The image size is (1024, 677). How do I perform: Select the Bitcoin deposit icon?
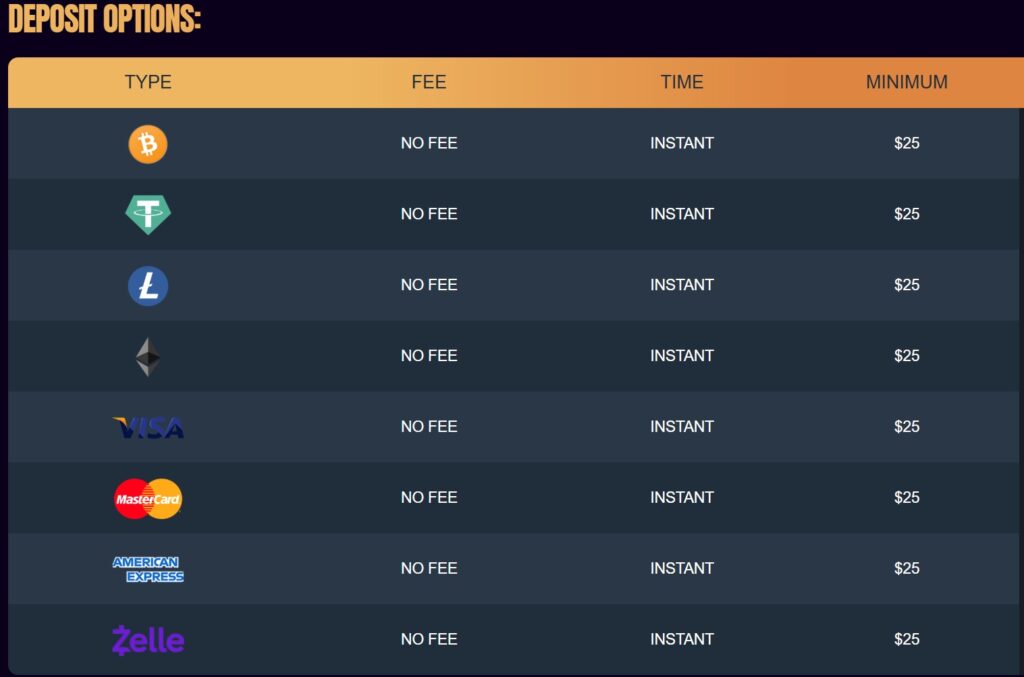(148, 144)
